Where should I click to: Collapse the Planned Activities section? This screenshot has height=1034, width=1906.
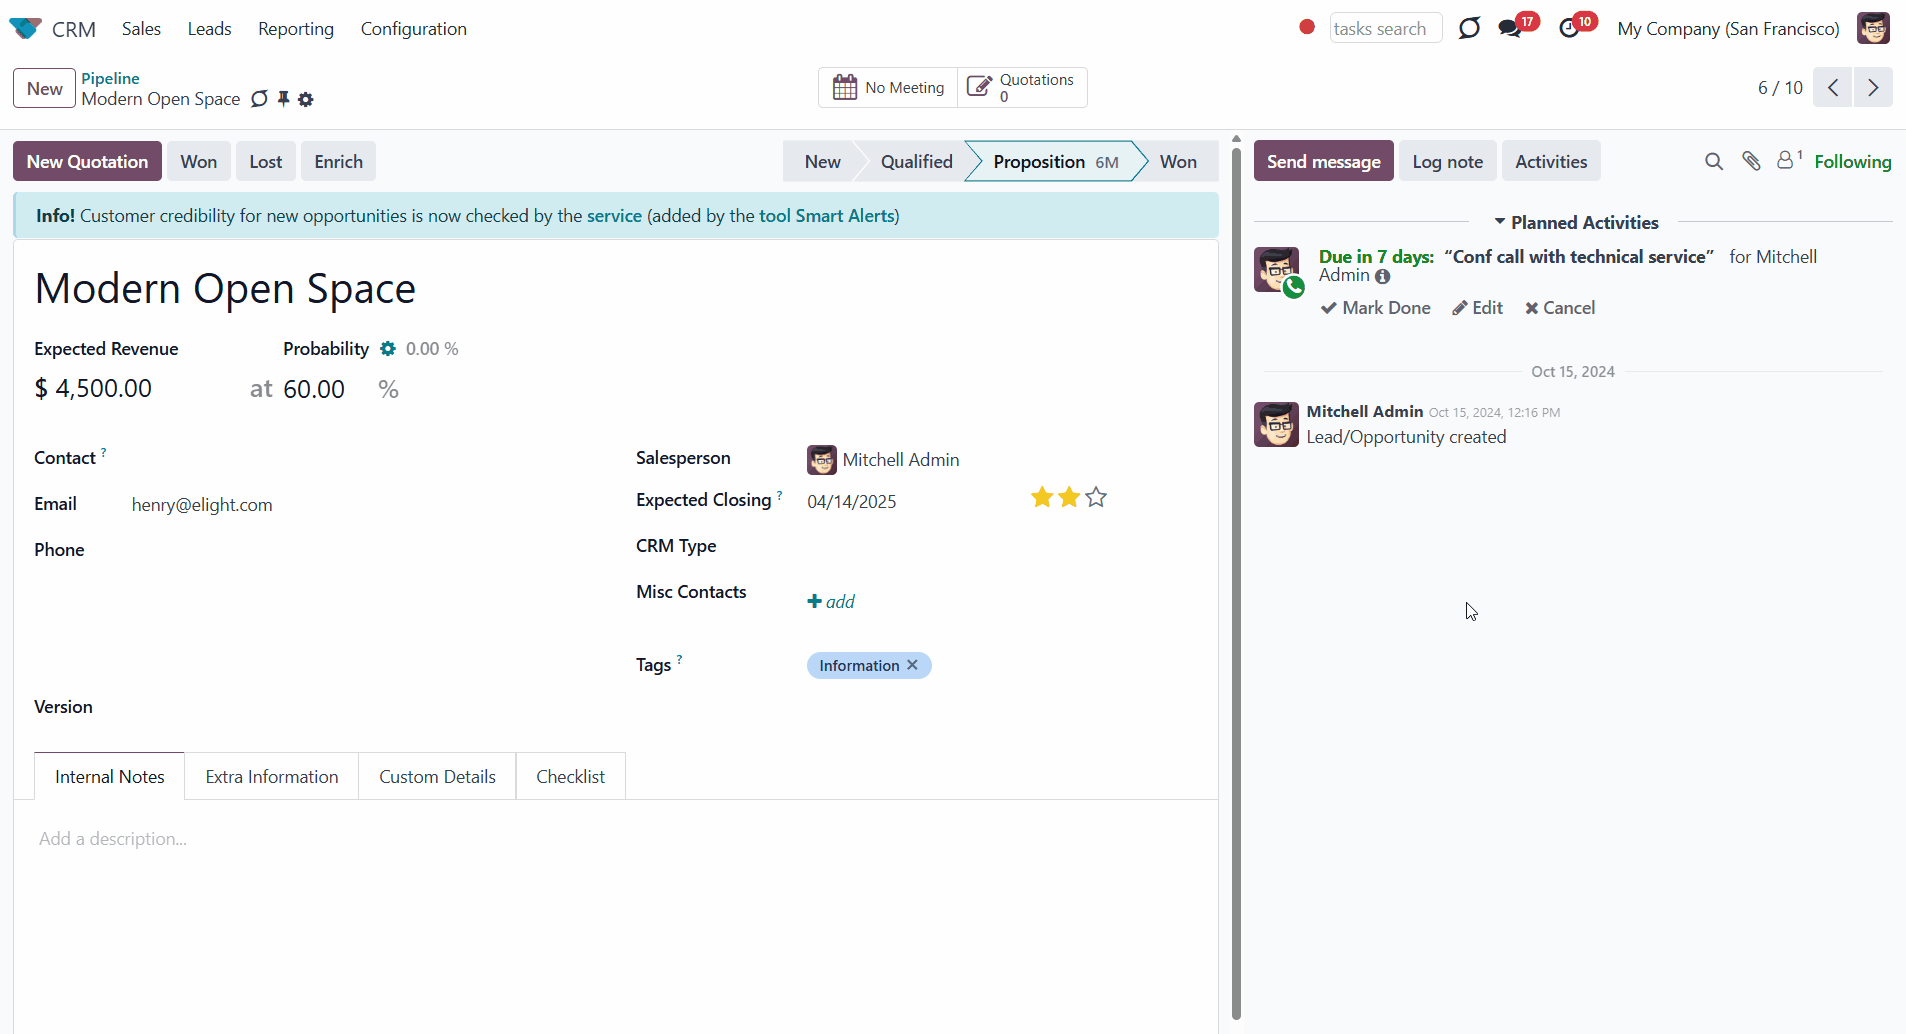[x=1575, y=223]
